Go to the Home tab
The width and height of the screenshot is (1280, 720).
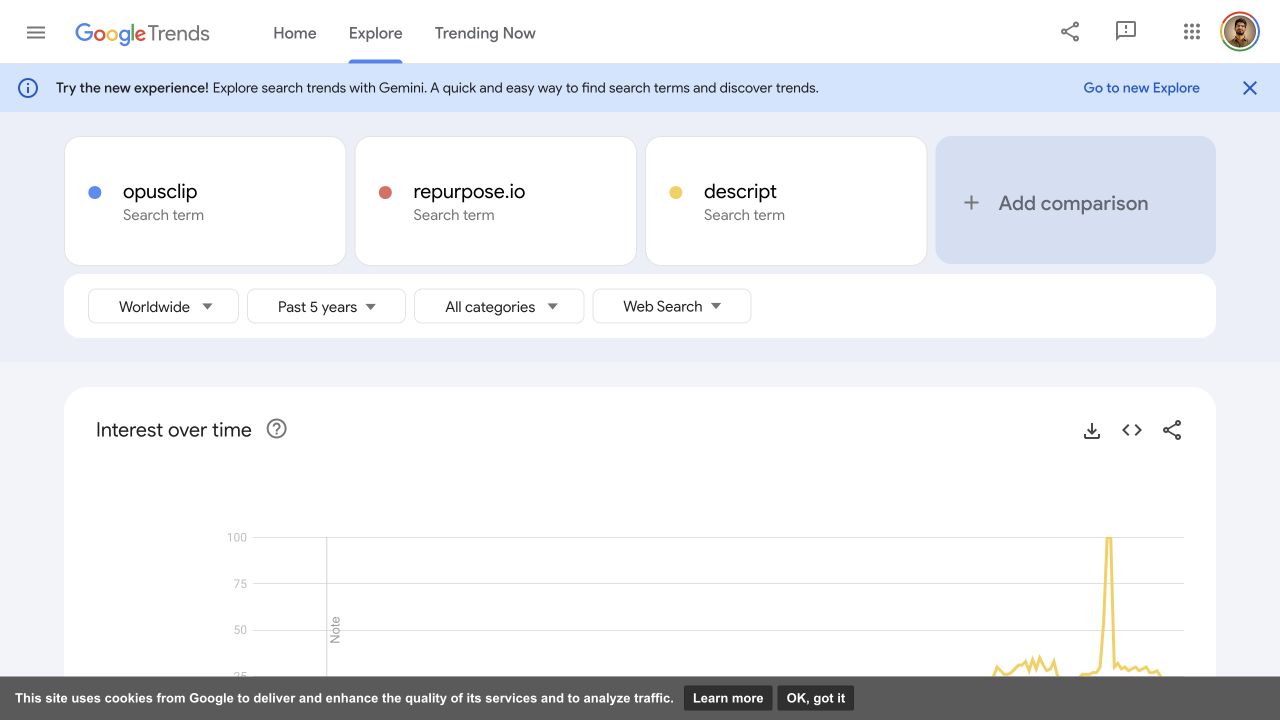click(295, 33)
